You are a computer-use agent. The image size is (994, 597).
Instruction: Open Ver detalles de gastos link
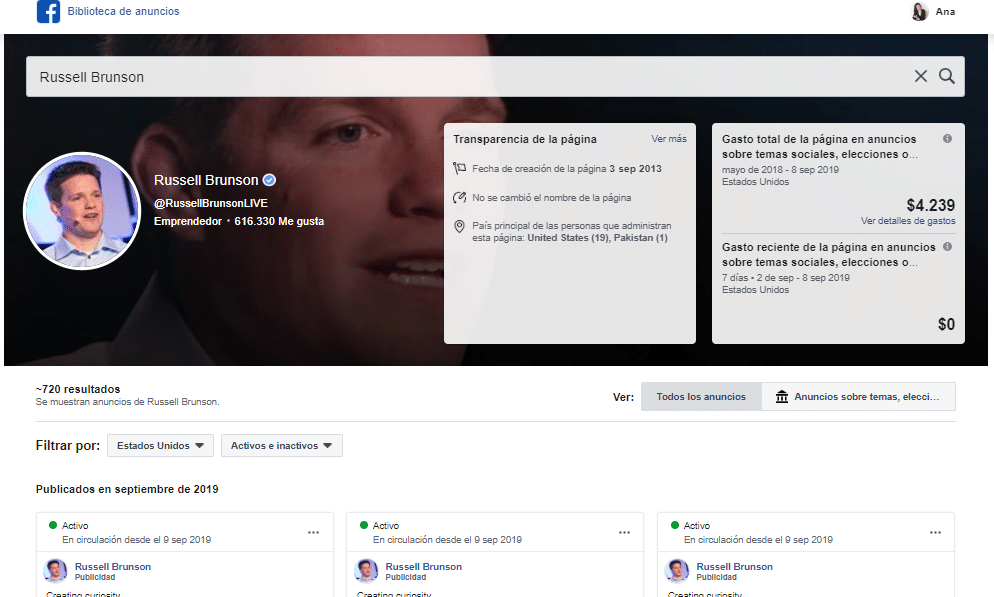[908, 221]
